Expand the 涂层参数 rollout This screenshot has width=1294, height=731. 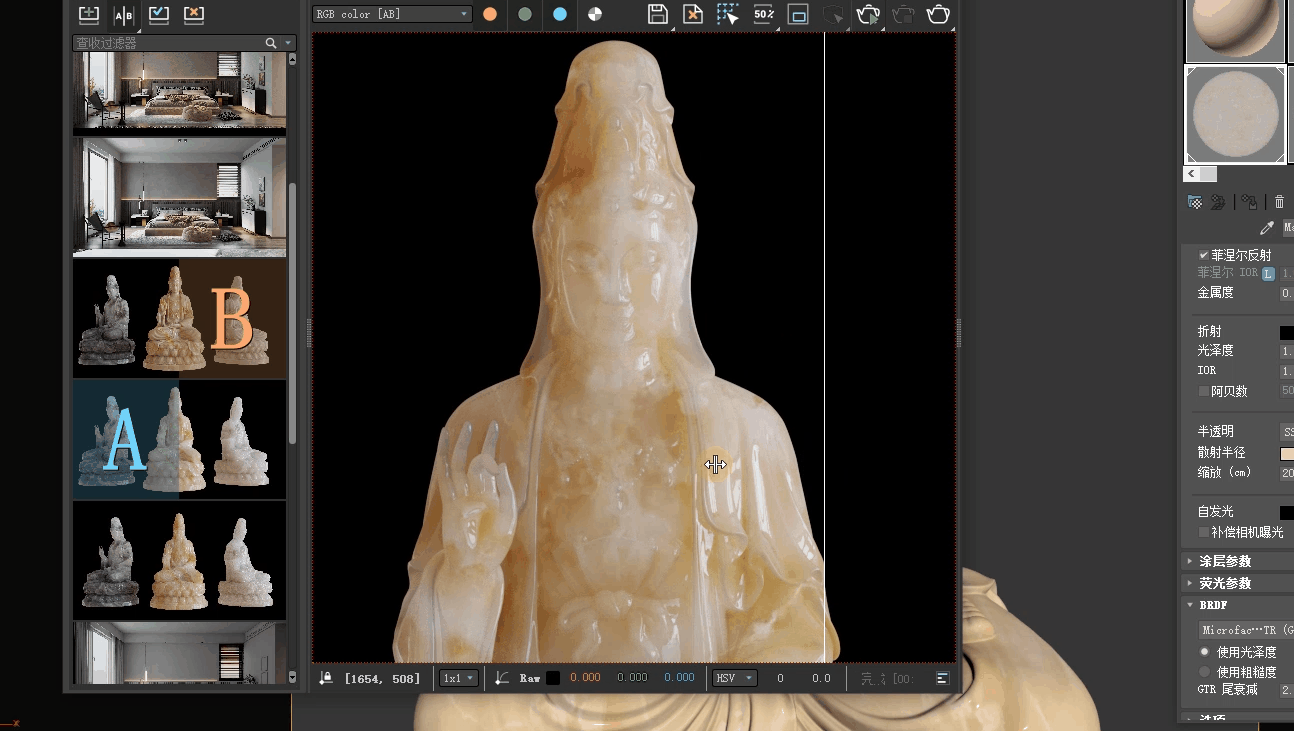[x=1225, y=561]
